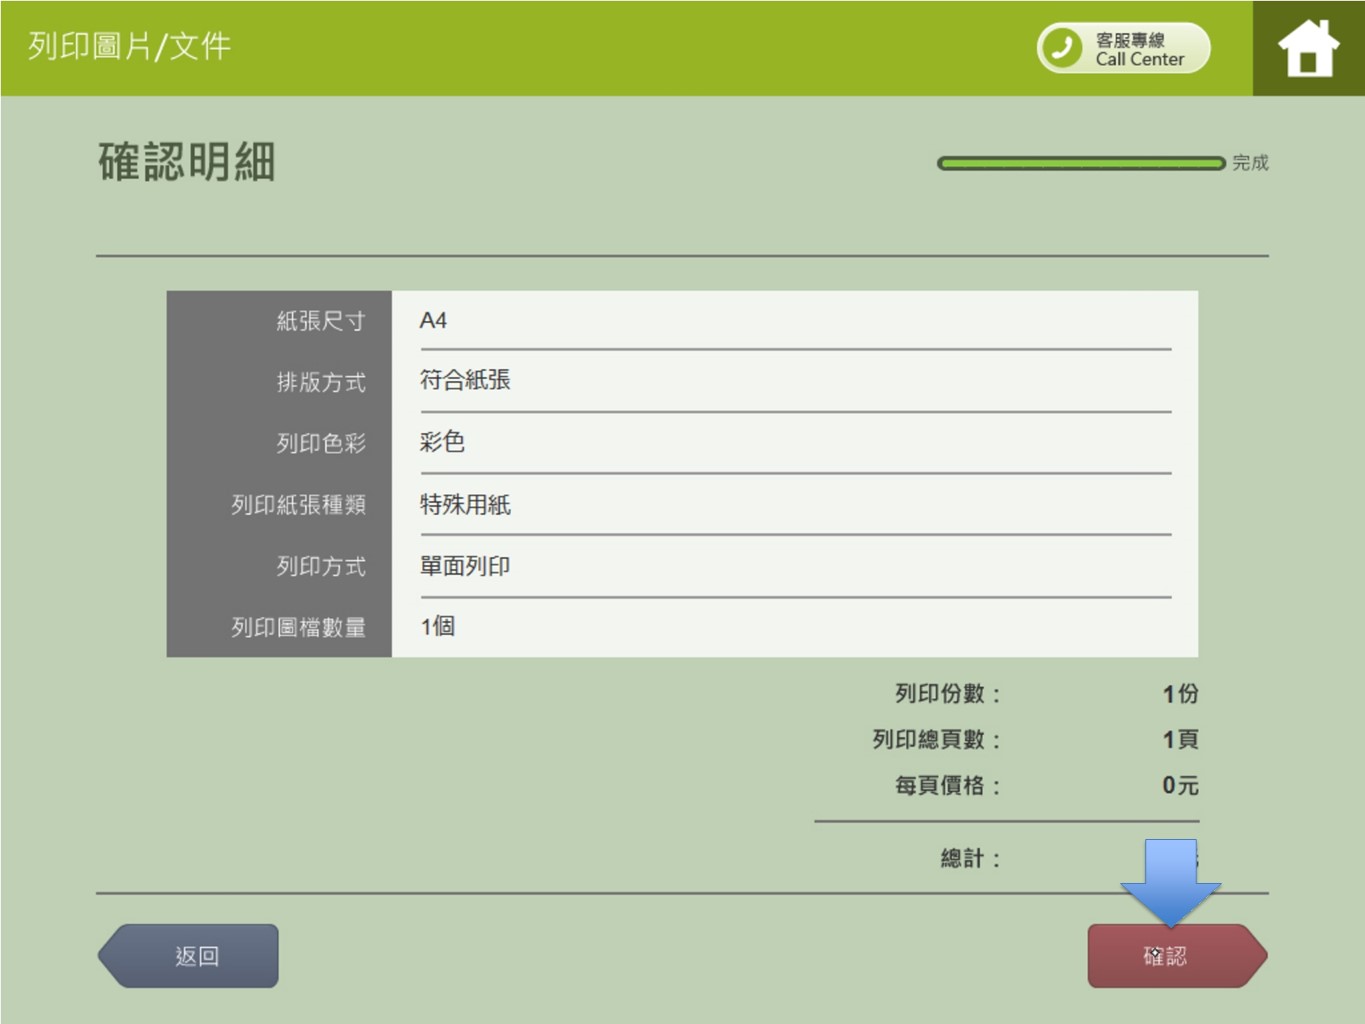Click the green progress bar

1080,163
